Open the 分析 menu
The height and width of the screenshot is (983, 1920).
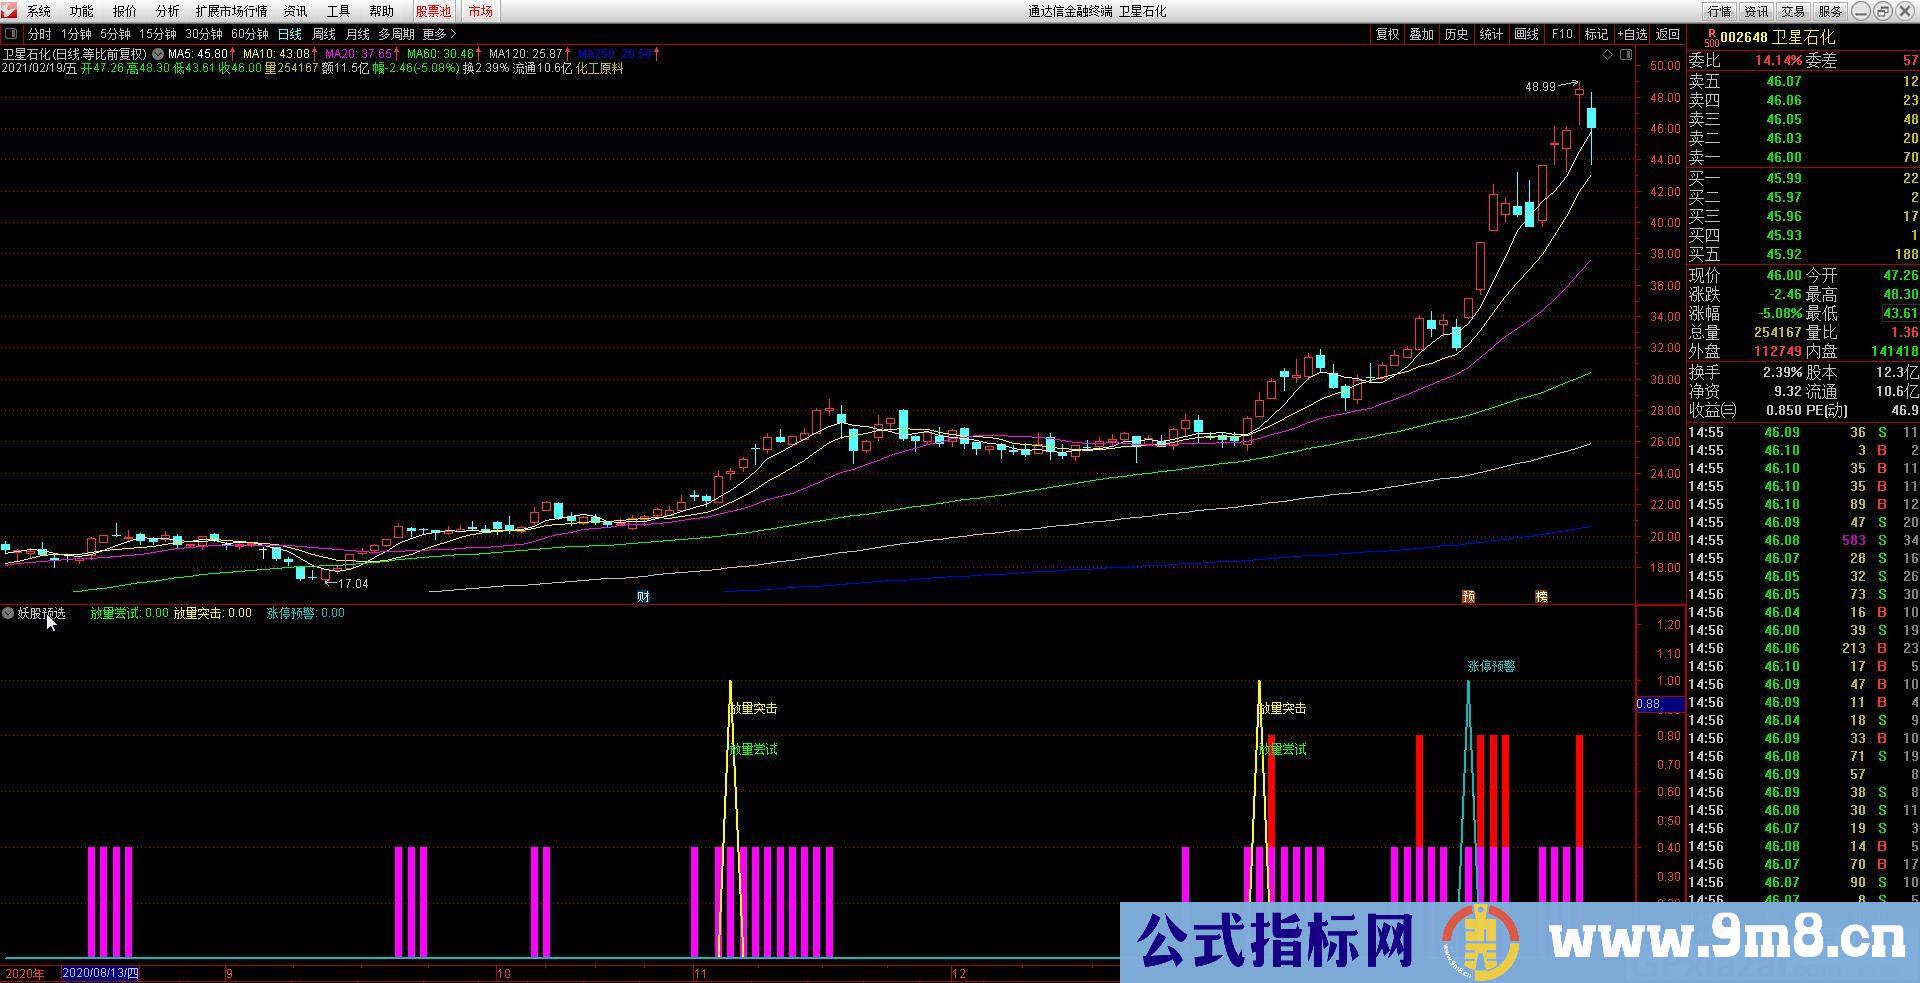(167, 11)
